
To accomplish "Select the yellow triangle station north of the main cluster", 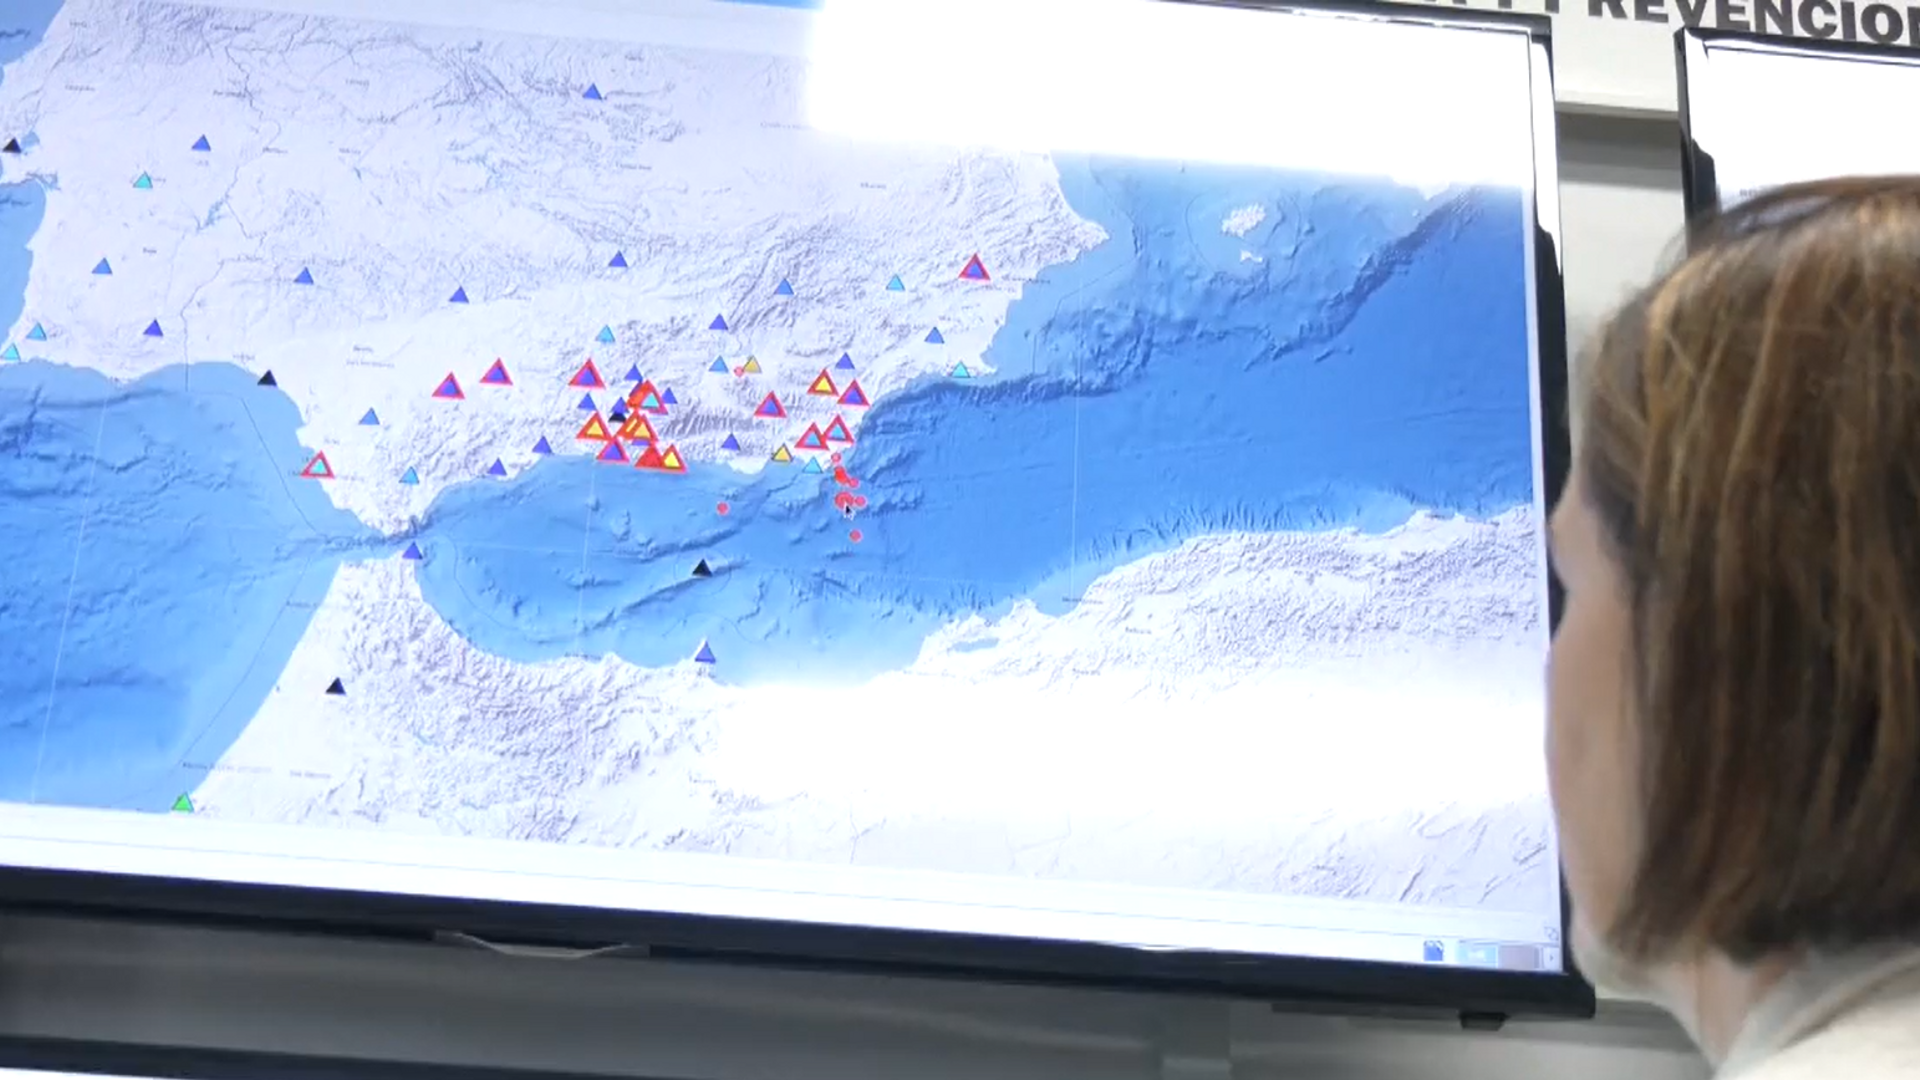I will [751, 364].
